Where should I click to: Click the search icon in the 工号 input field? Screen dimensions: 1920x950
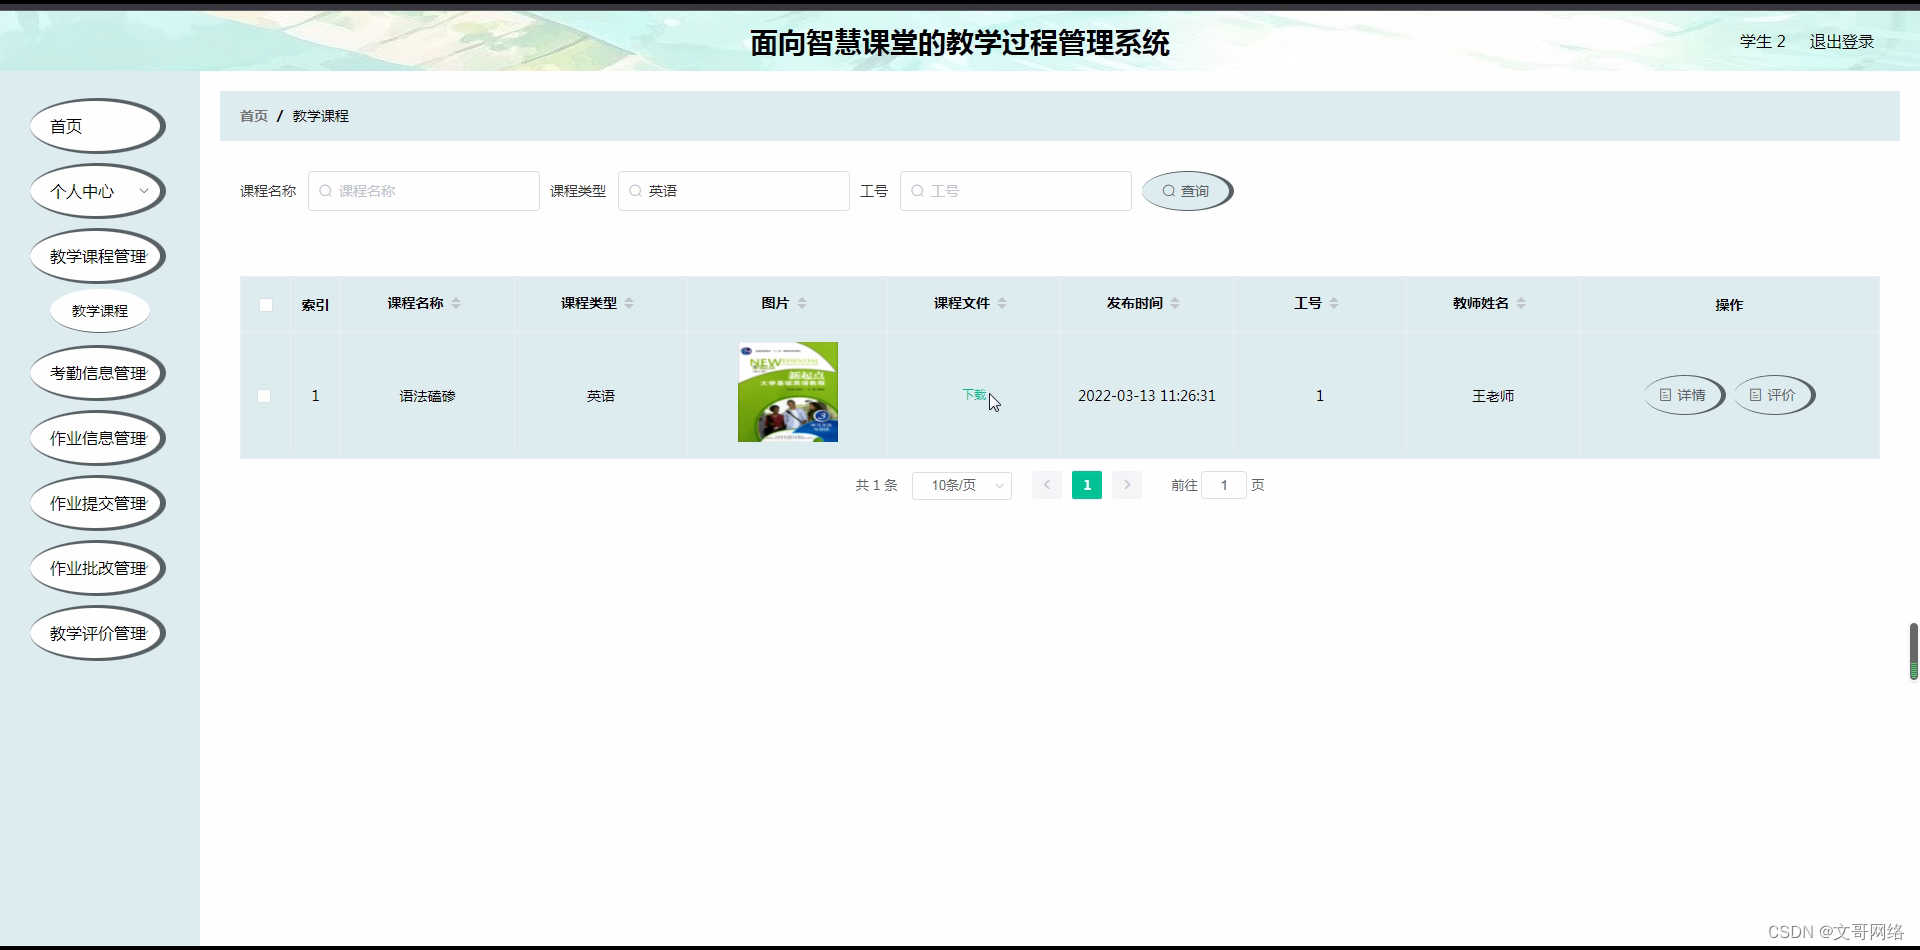(x=919, y=191)
